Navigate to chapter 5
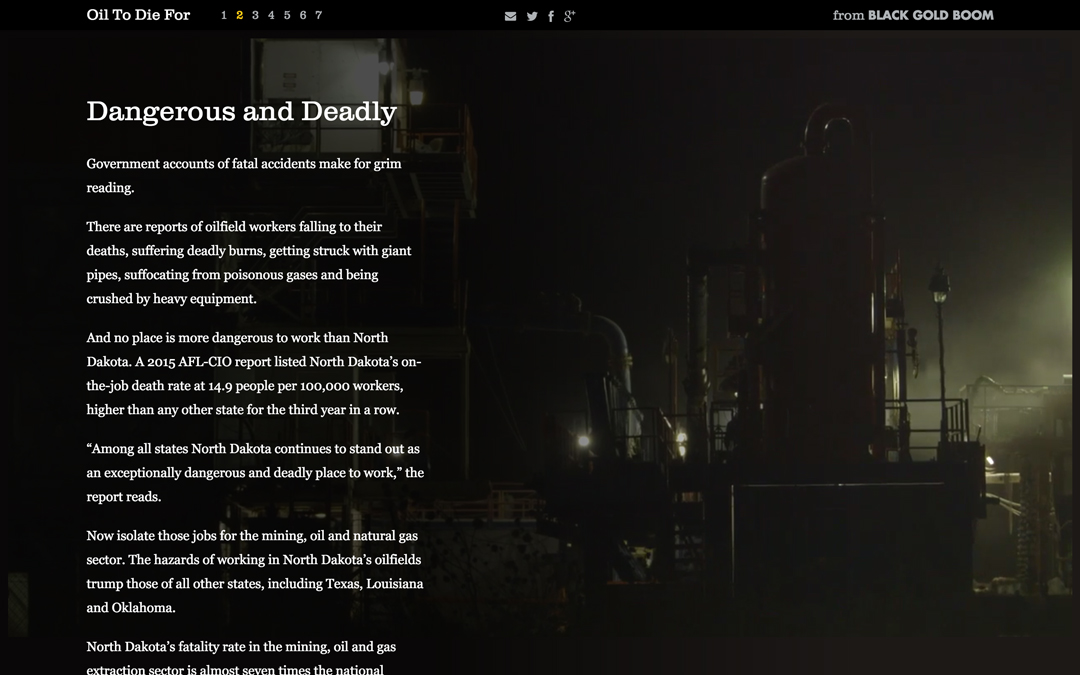Image resolution: width=1080 pixels, height=675 pixels. pyautogui.click(x=287, y=15)
